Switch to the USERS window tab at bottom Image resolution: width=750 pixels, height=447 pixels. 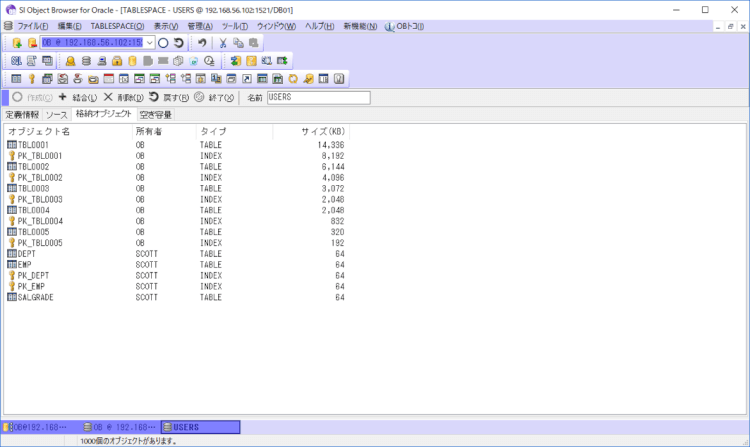pyautogui.click(x=200, y=427)
